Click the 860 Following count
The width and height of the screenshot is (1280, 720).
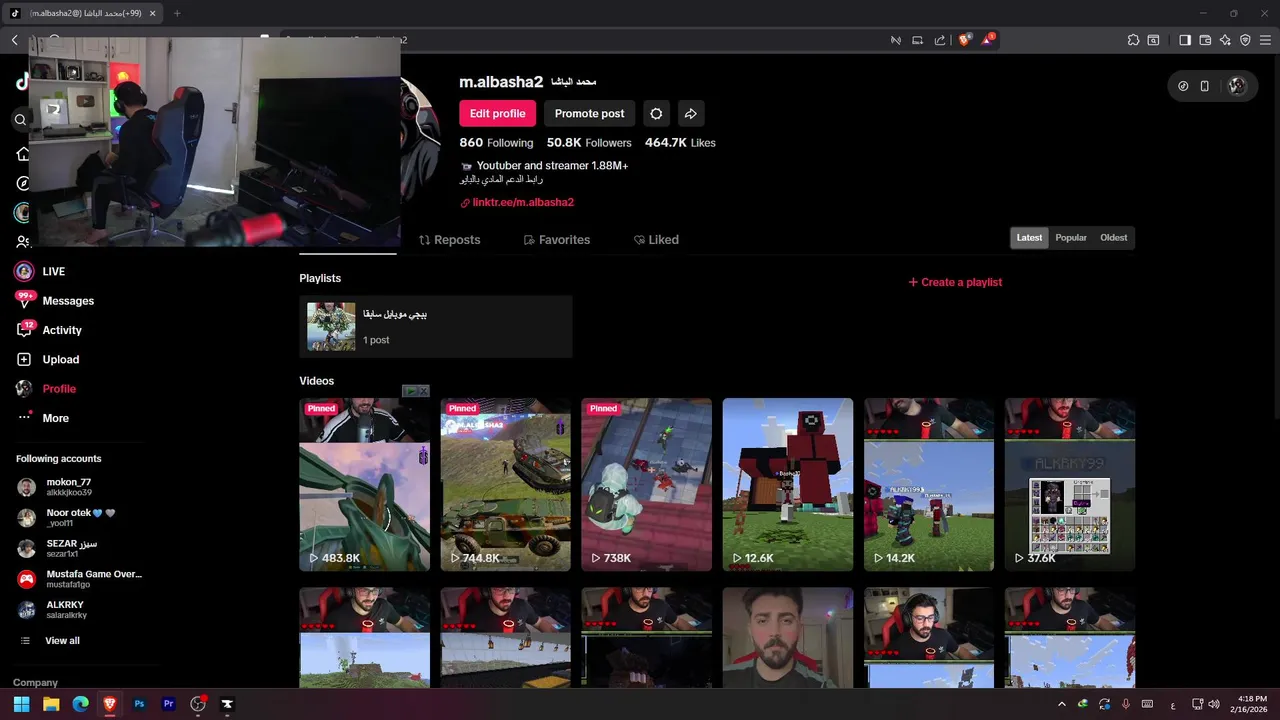pyautogui.click(x=496, y=143)
